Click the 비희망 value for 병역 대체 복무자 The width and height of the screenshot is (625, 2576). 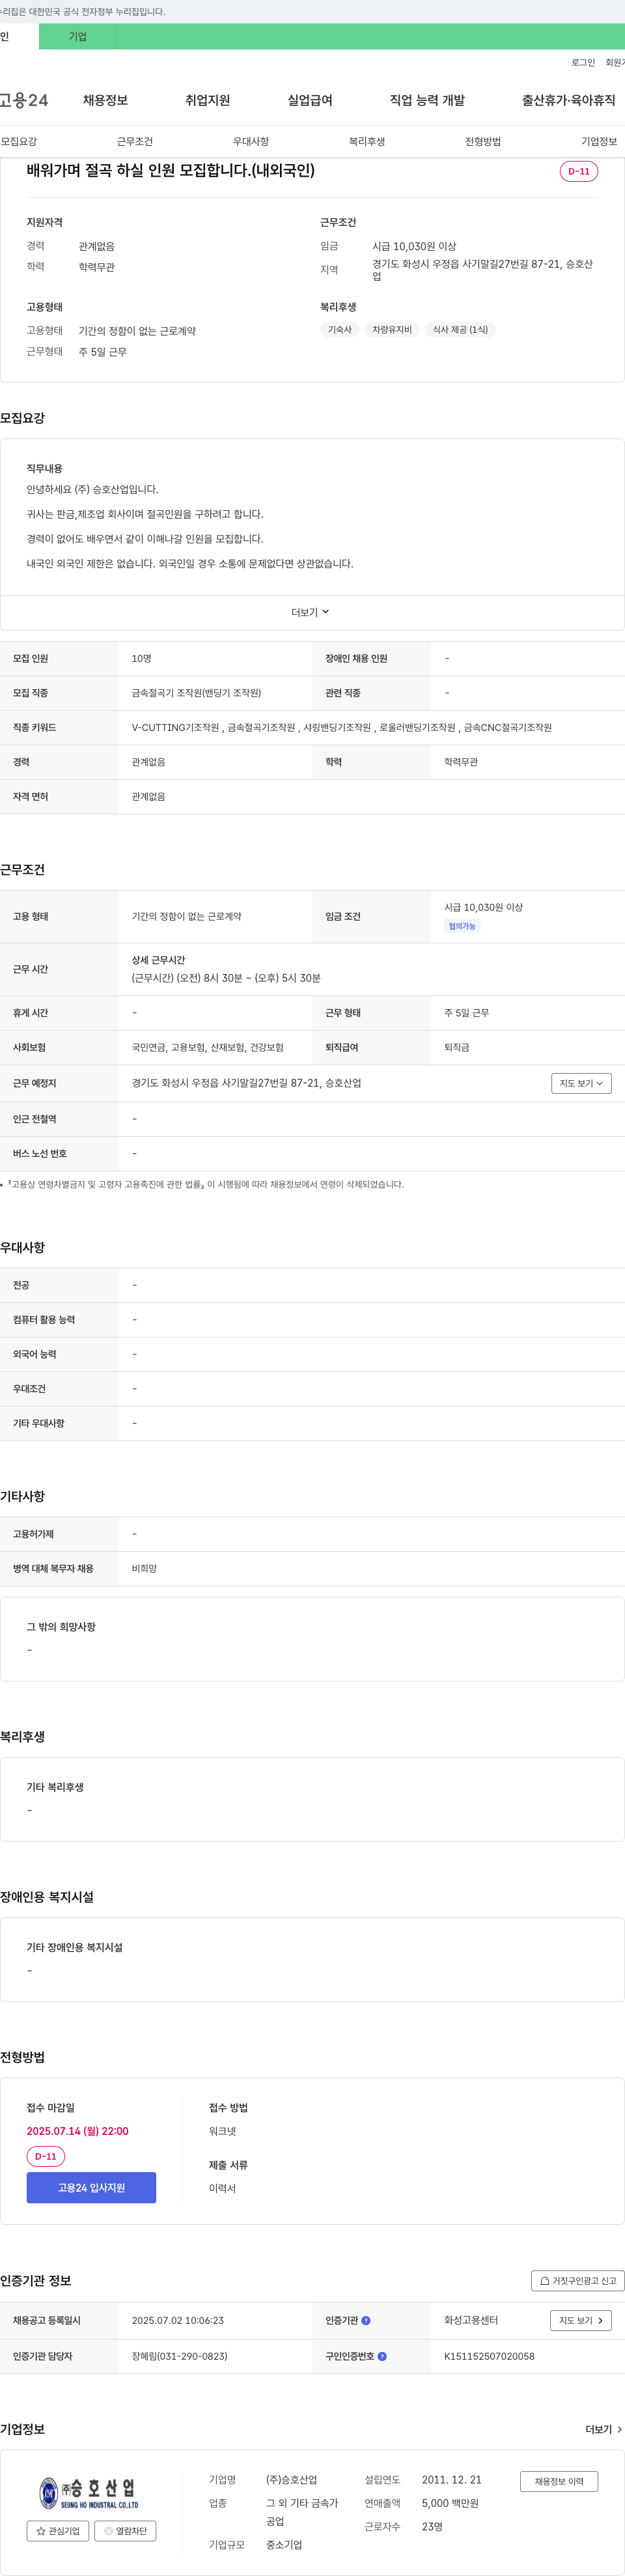pos(144,1568)
